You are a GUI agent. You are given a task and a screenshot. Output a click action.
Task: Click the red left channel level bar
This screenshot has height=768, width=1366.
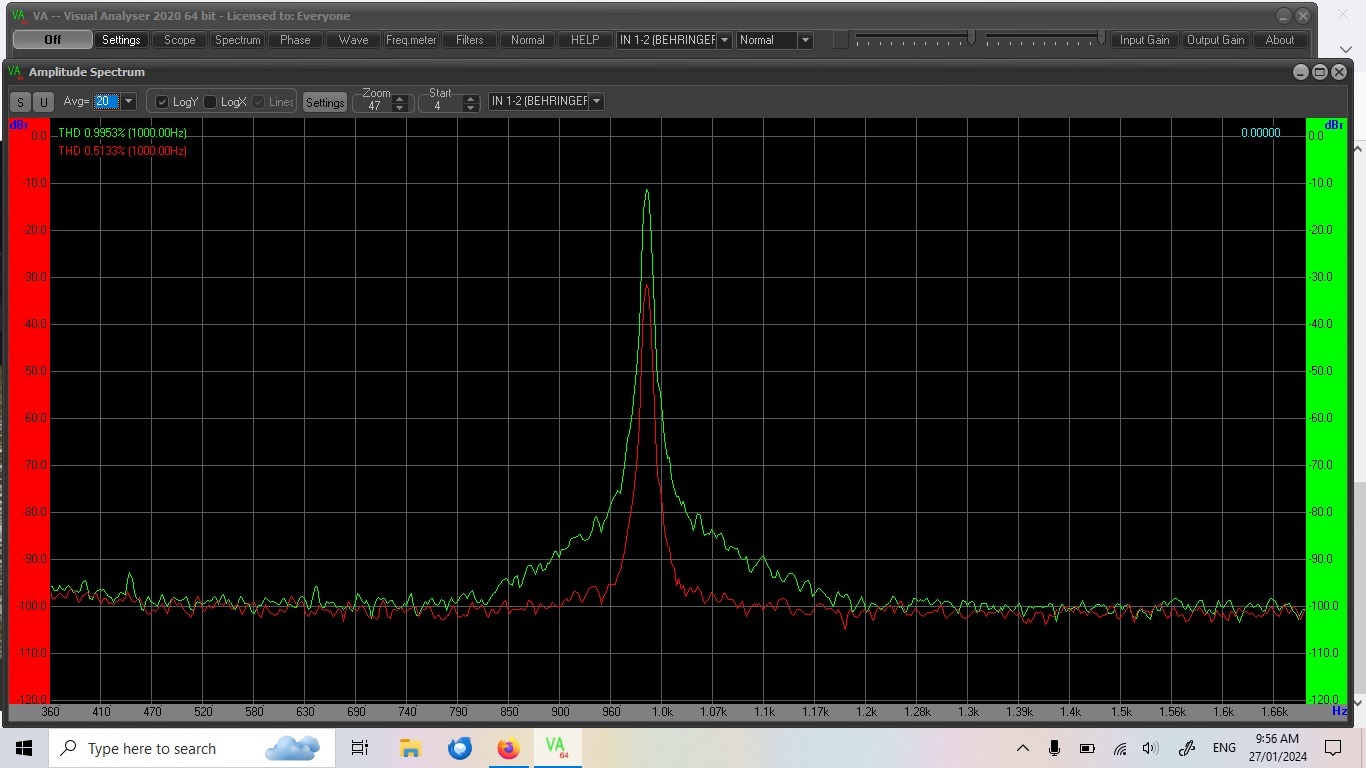coord(29,410)
